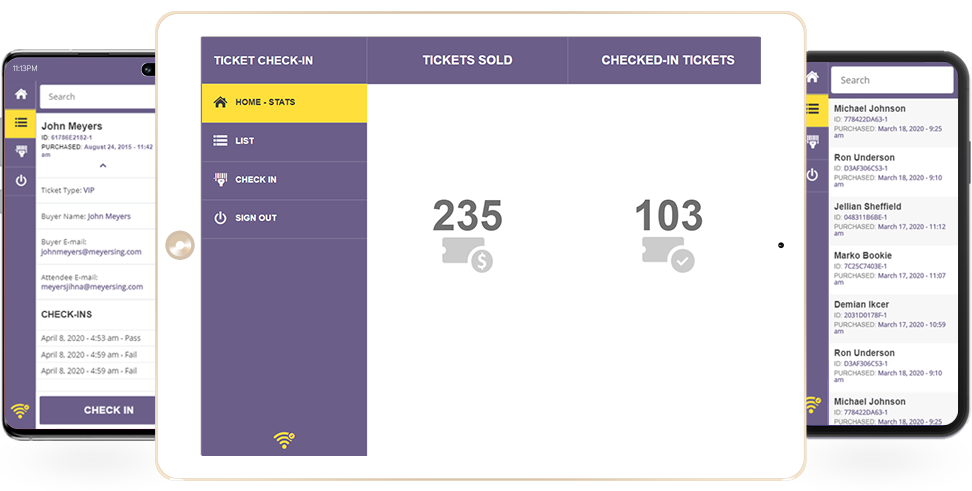Tap the list icon on left phone

click(20, 123)
